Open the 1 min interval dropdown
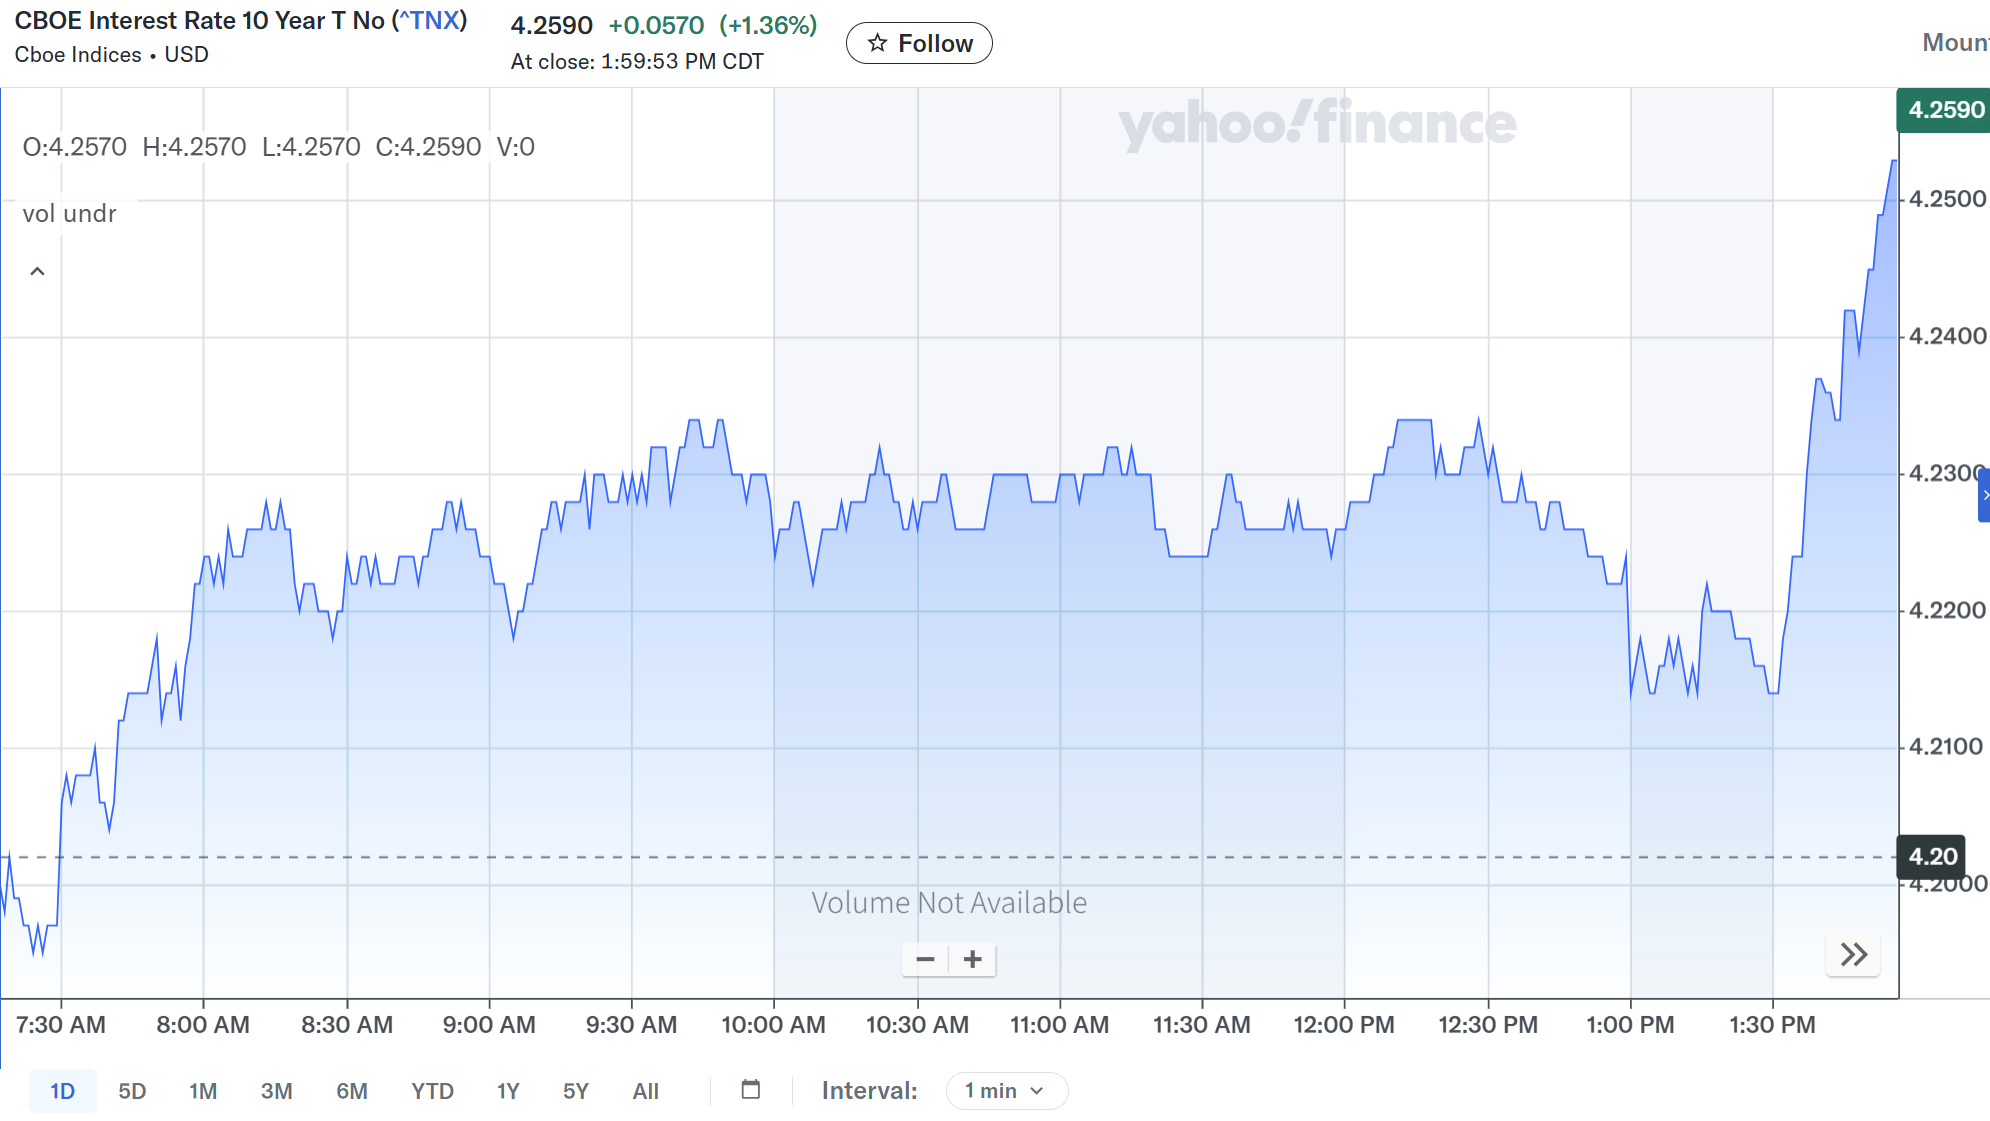The height and width of the screenshot is (1121, 1990). tap(1006, 1091)
